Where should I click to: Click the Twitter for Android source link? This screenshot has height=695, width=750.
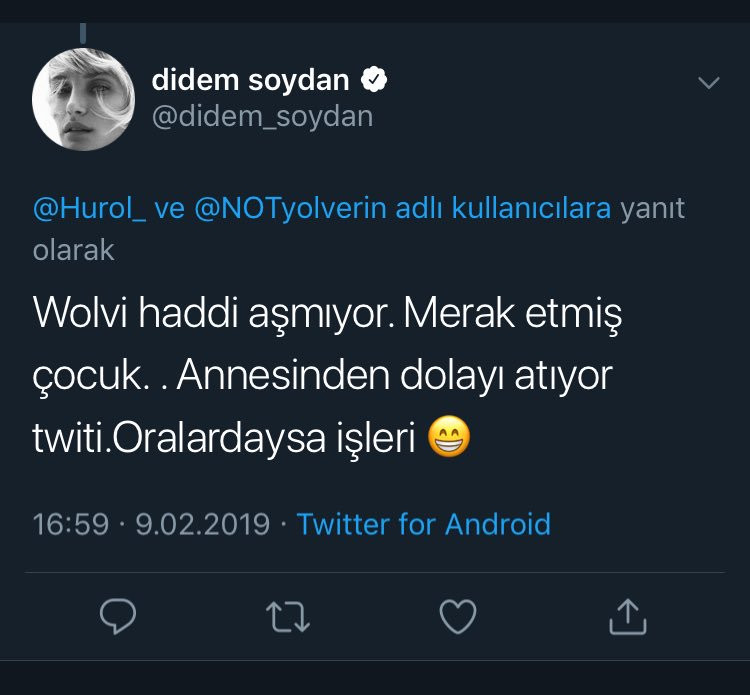[x=424, y=524]
